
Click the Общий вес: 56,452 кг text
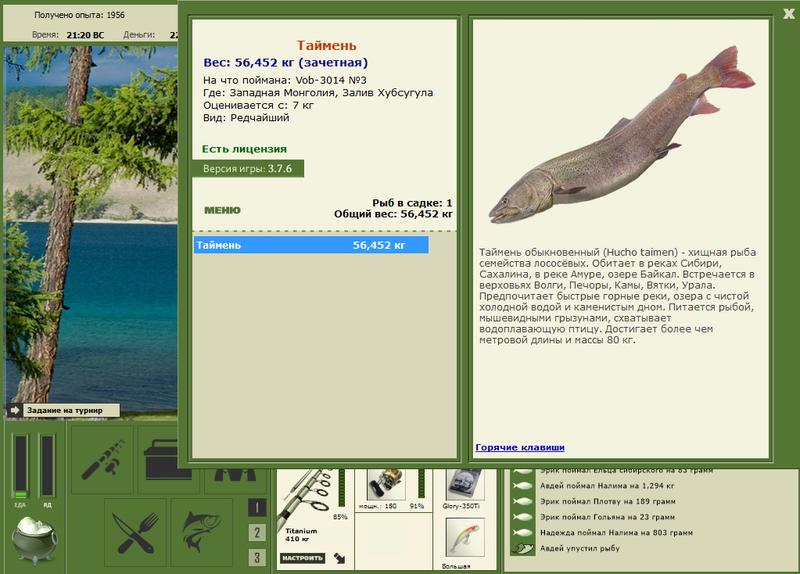click(393, 214)
